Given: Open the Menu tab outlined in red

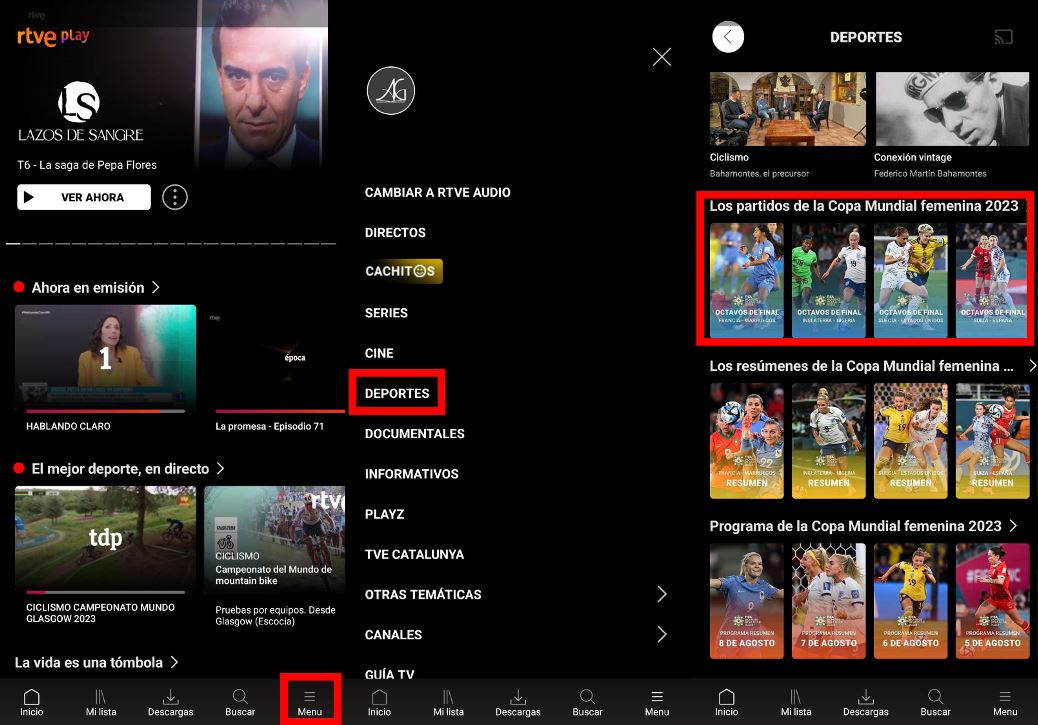Looking at the screenshot, I should 310,701.
